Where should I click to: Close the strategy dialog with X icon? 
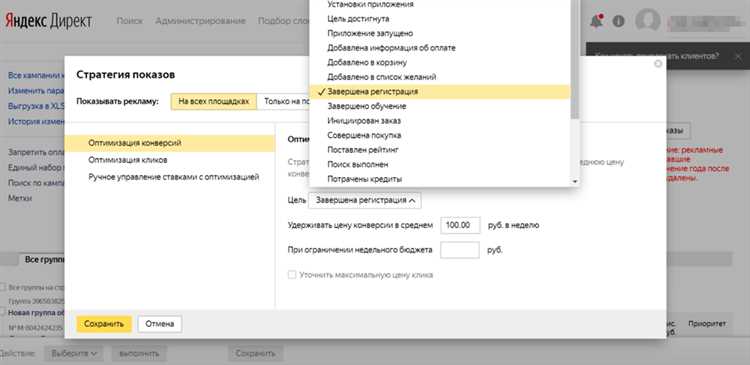[658, 63]
